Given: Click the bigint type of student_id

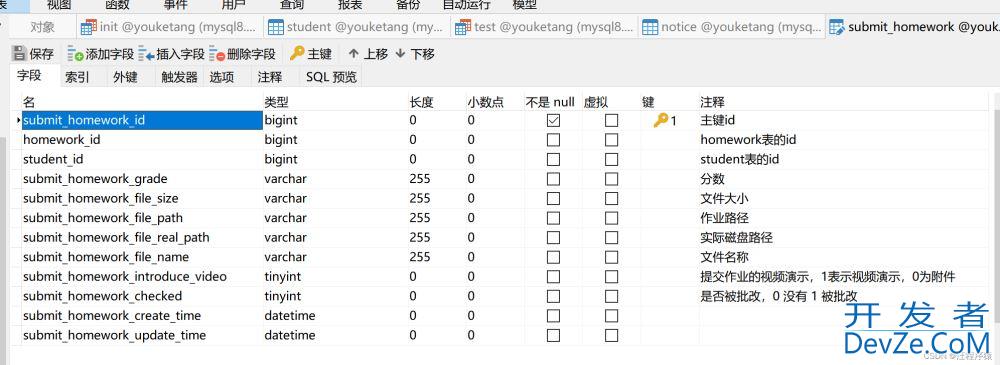Looking at the screenshot, I should [281, 160].
